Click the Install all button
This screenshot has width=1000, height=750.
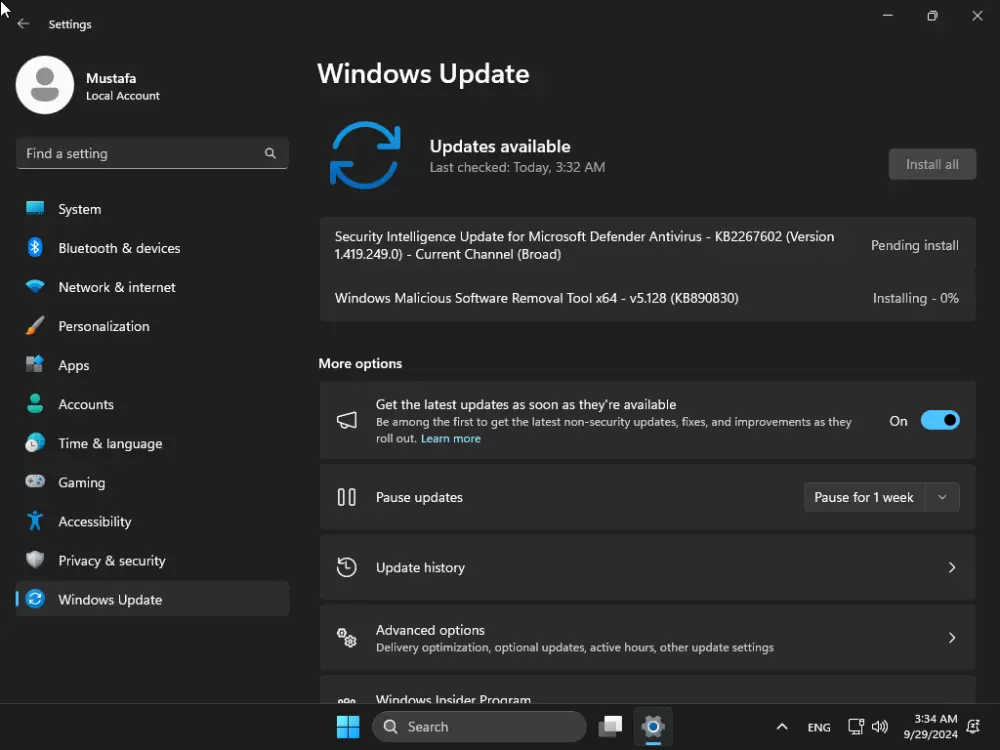(x=932, y=165)
